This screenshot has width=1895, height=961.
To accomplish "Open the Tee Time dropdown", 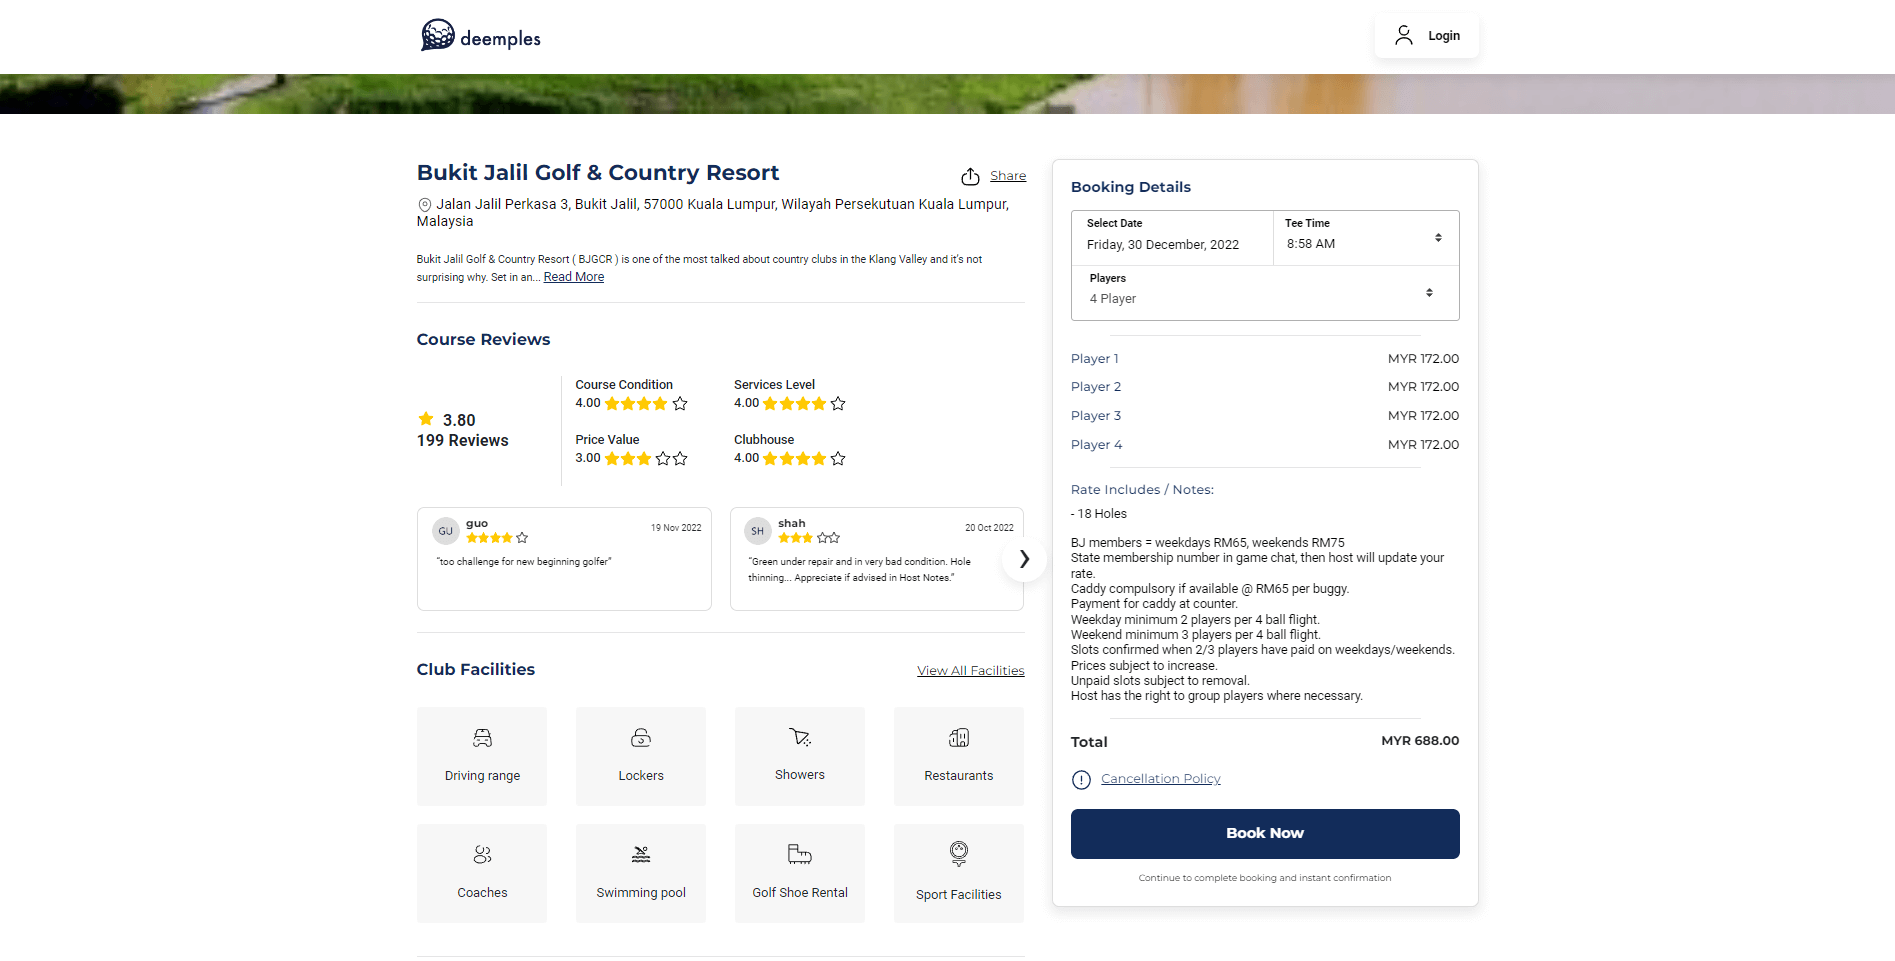I will click(1366, 238).
